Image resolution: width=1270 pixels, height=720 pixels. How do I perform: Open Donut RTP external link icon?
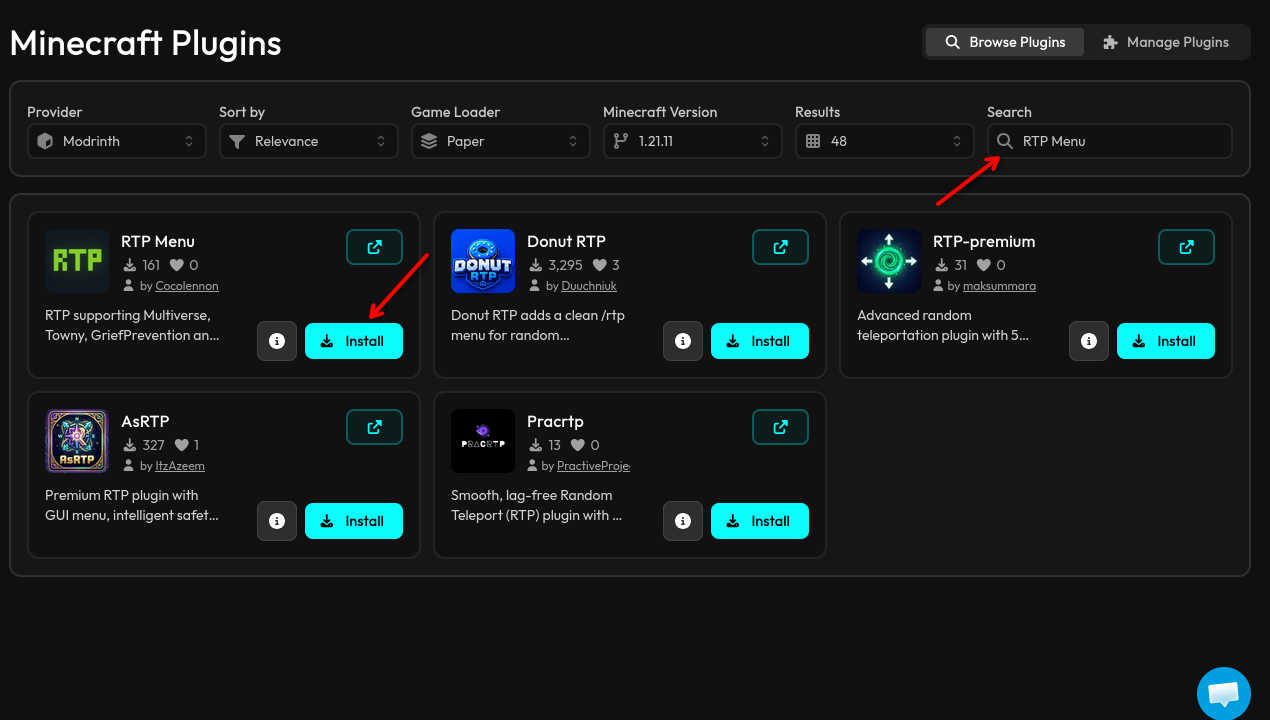[x=780, y=247]
